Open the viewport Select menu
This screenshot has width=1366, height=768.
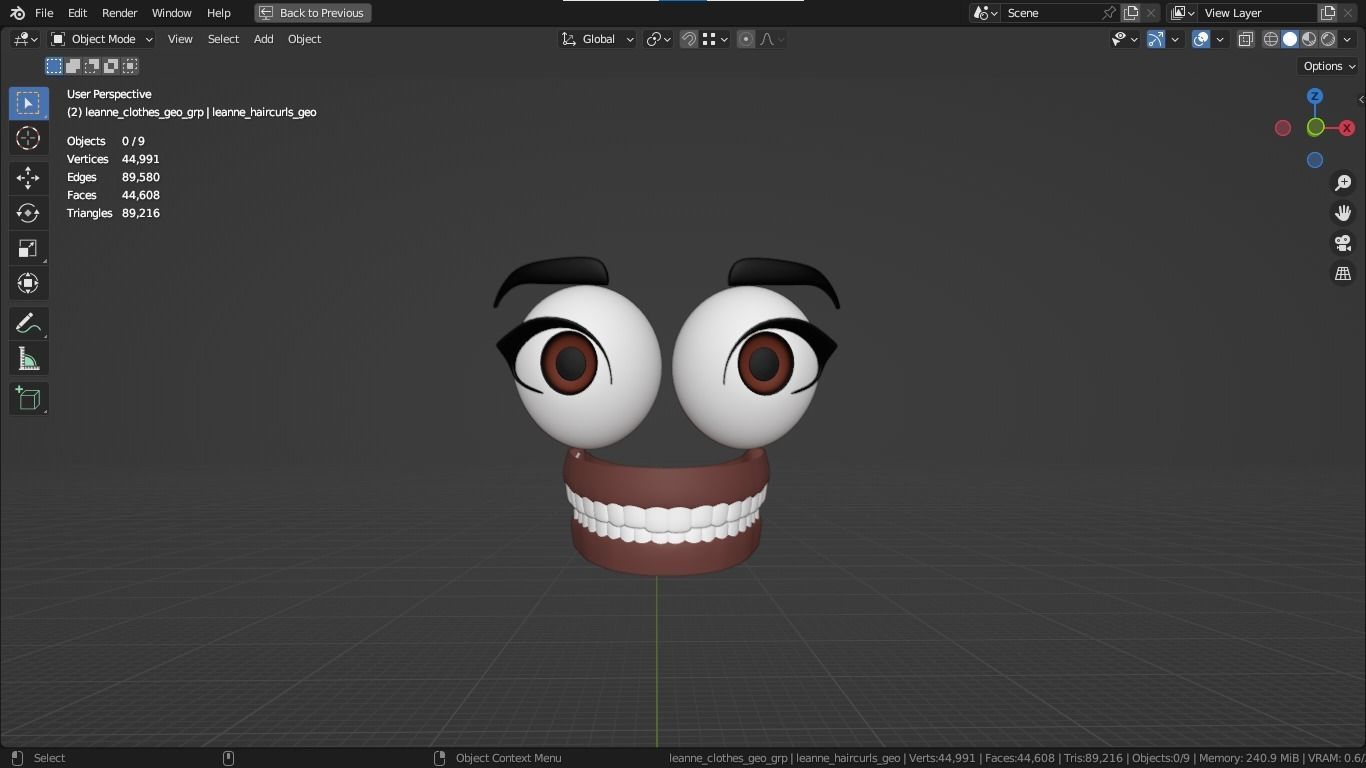pos(223,39)
